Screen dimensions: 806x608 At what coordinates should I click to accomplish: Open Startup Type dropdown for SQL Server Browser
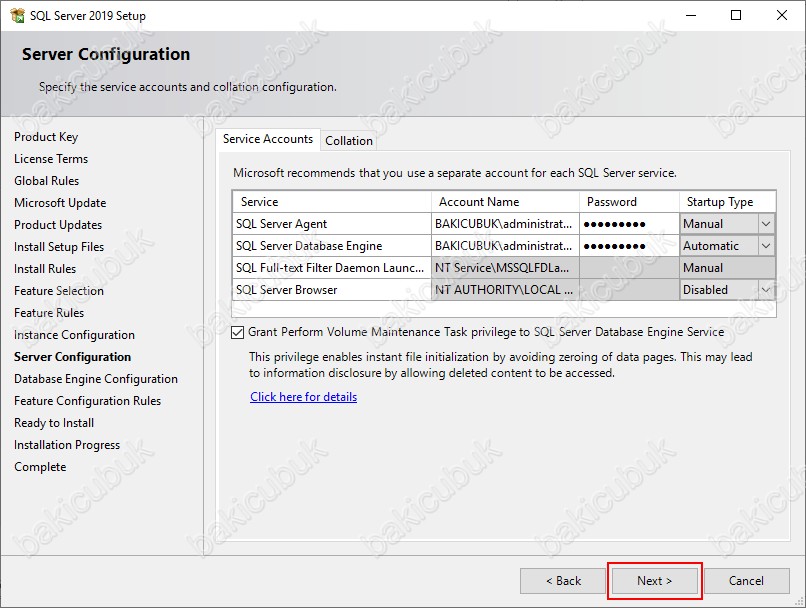point(766,290)
